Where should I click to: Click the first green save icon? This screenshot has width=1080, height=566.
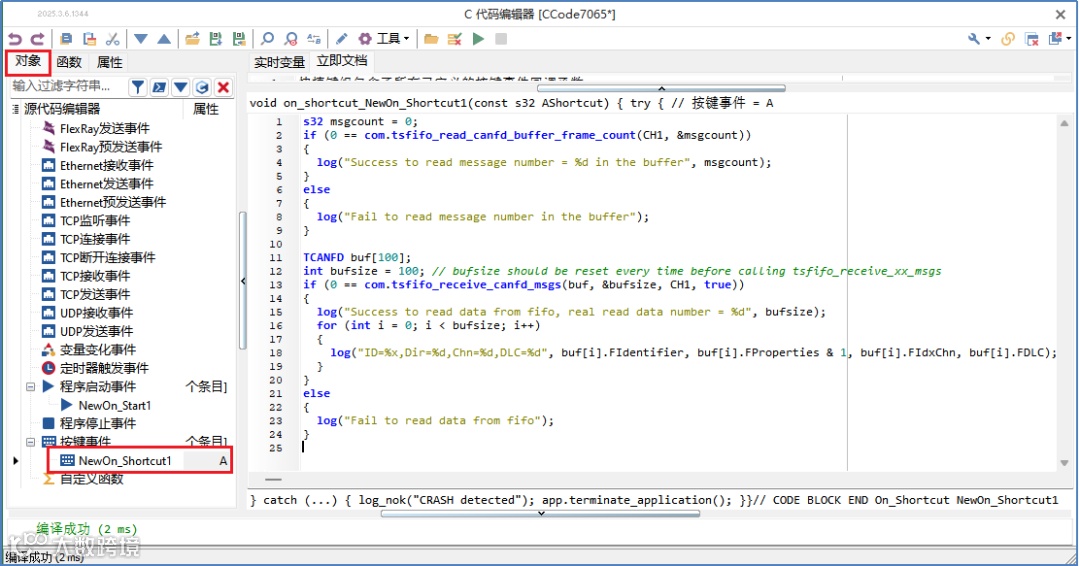(x=216, y=39)
